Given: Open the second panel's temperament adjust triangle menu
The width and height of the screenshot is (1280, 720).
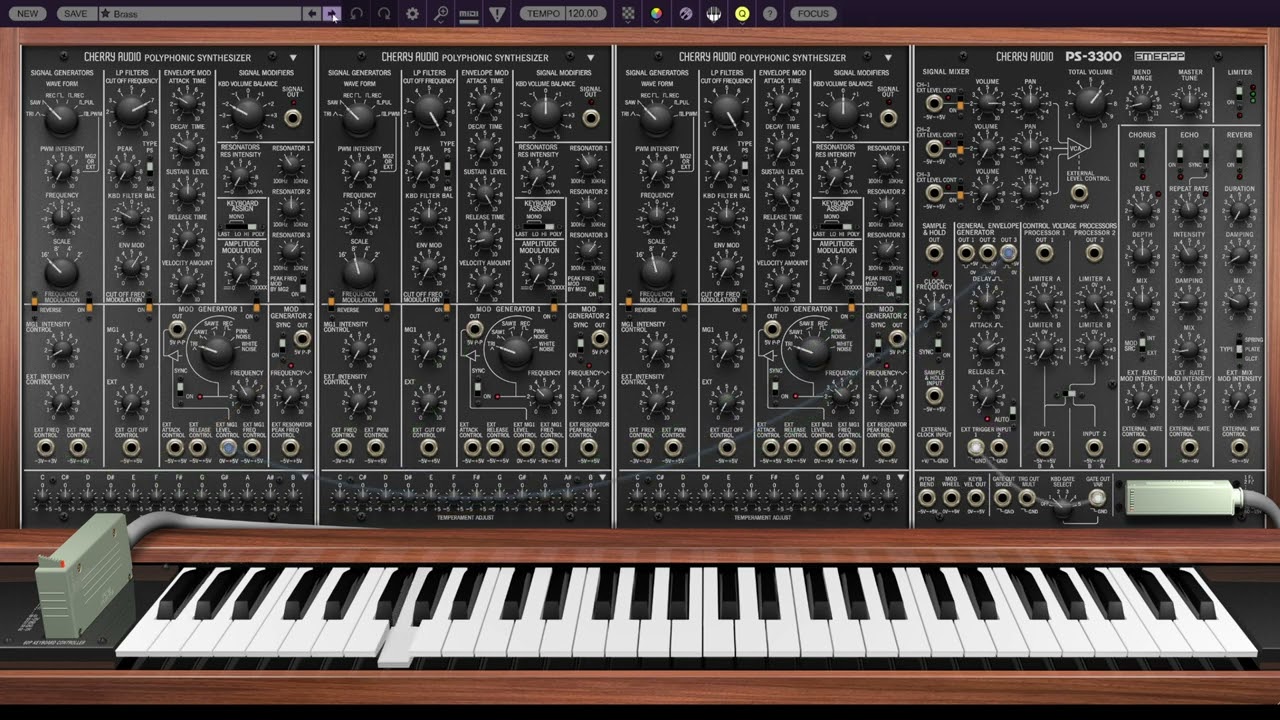Looking at the screenshot, I should tap(602, 478).
